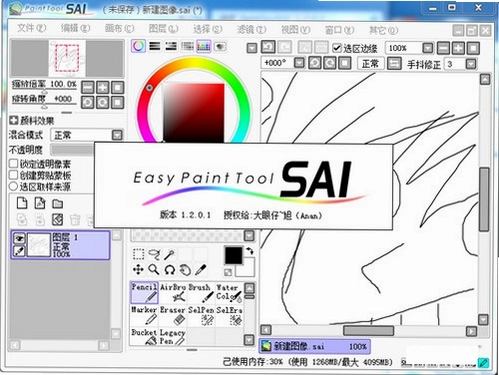
Task: Open the 窗口 menu
Action: tap(339, 30)
